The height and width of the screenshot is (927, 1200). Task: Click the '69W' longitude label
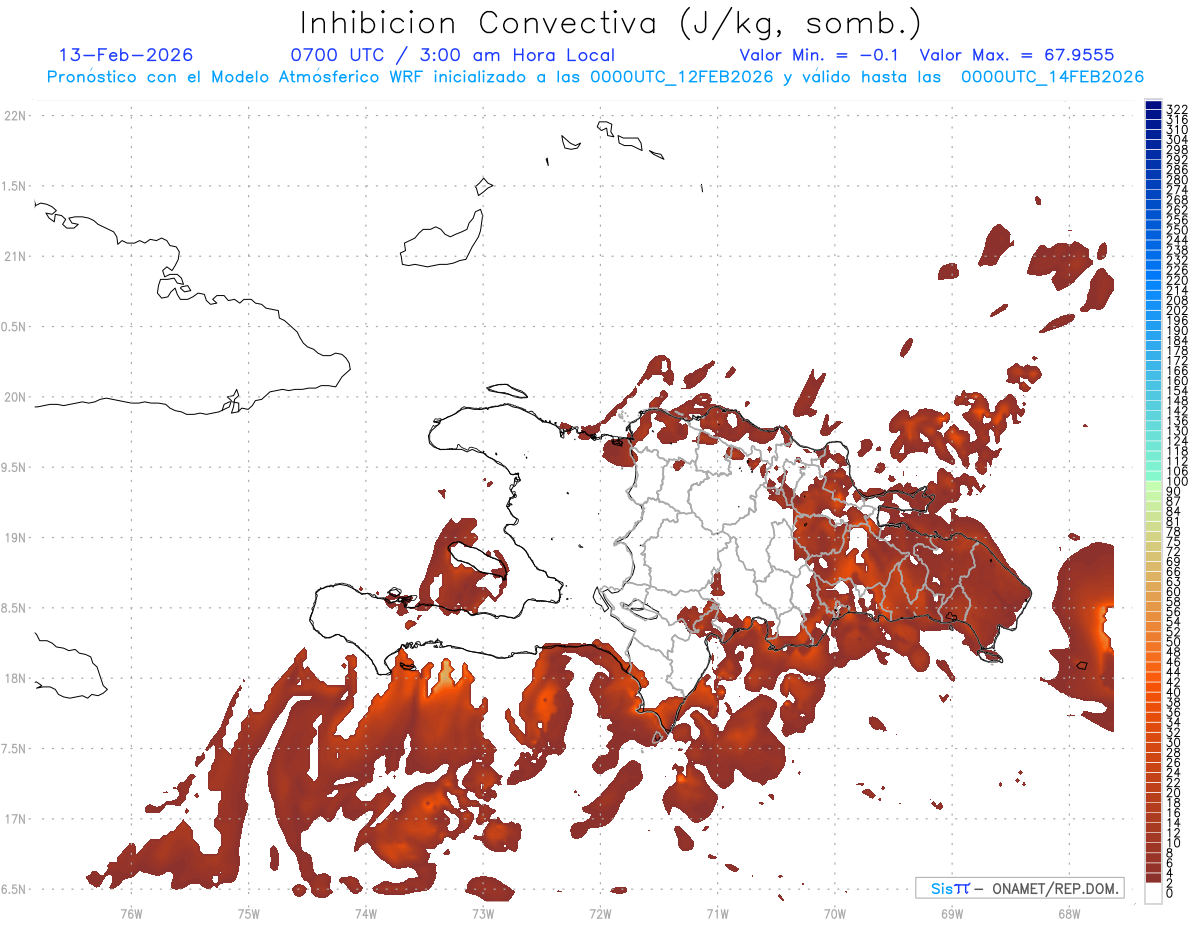tap(952, 913)
